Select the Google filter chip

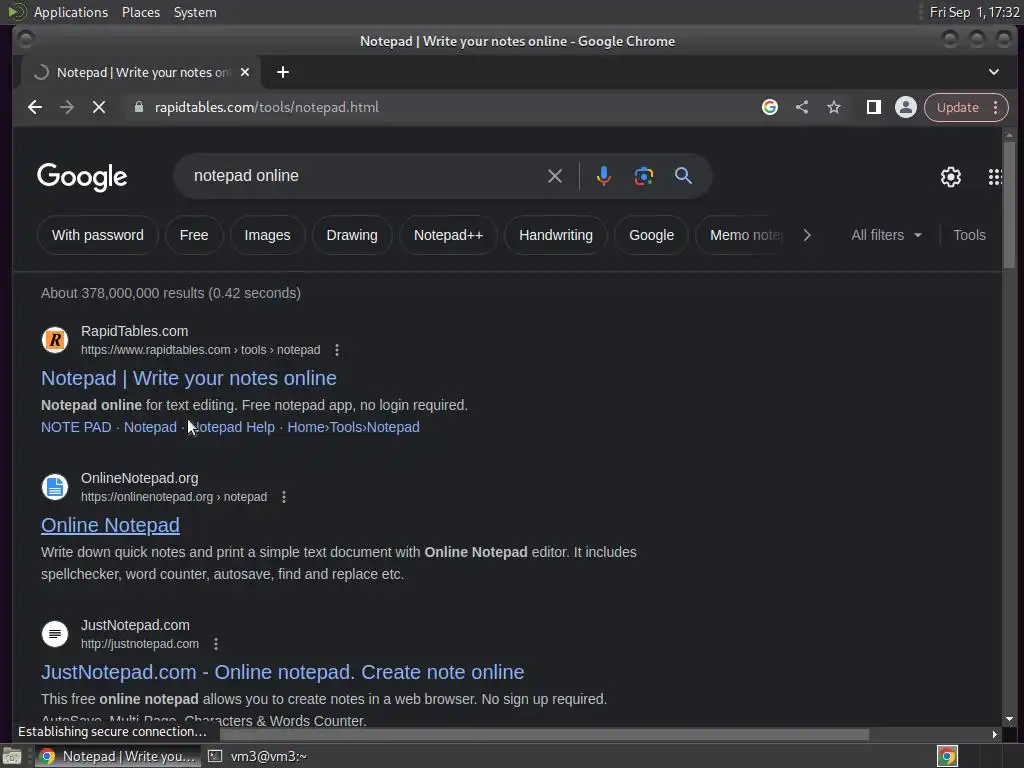651,235
